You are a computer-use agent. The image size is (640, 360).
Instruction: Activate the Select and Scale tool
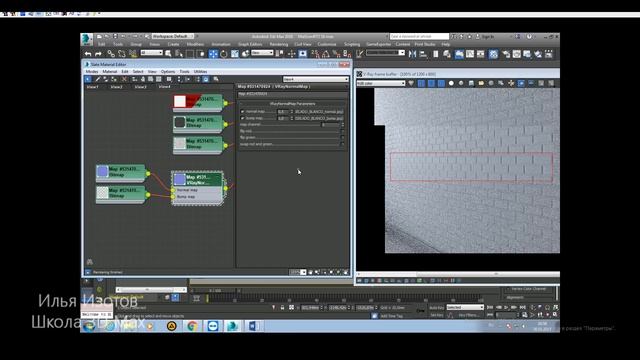[x=235, y=54]
